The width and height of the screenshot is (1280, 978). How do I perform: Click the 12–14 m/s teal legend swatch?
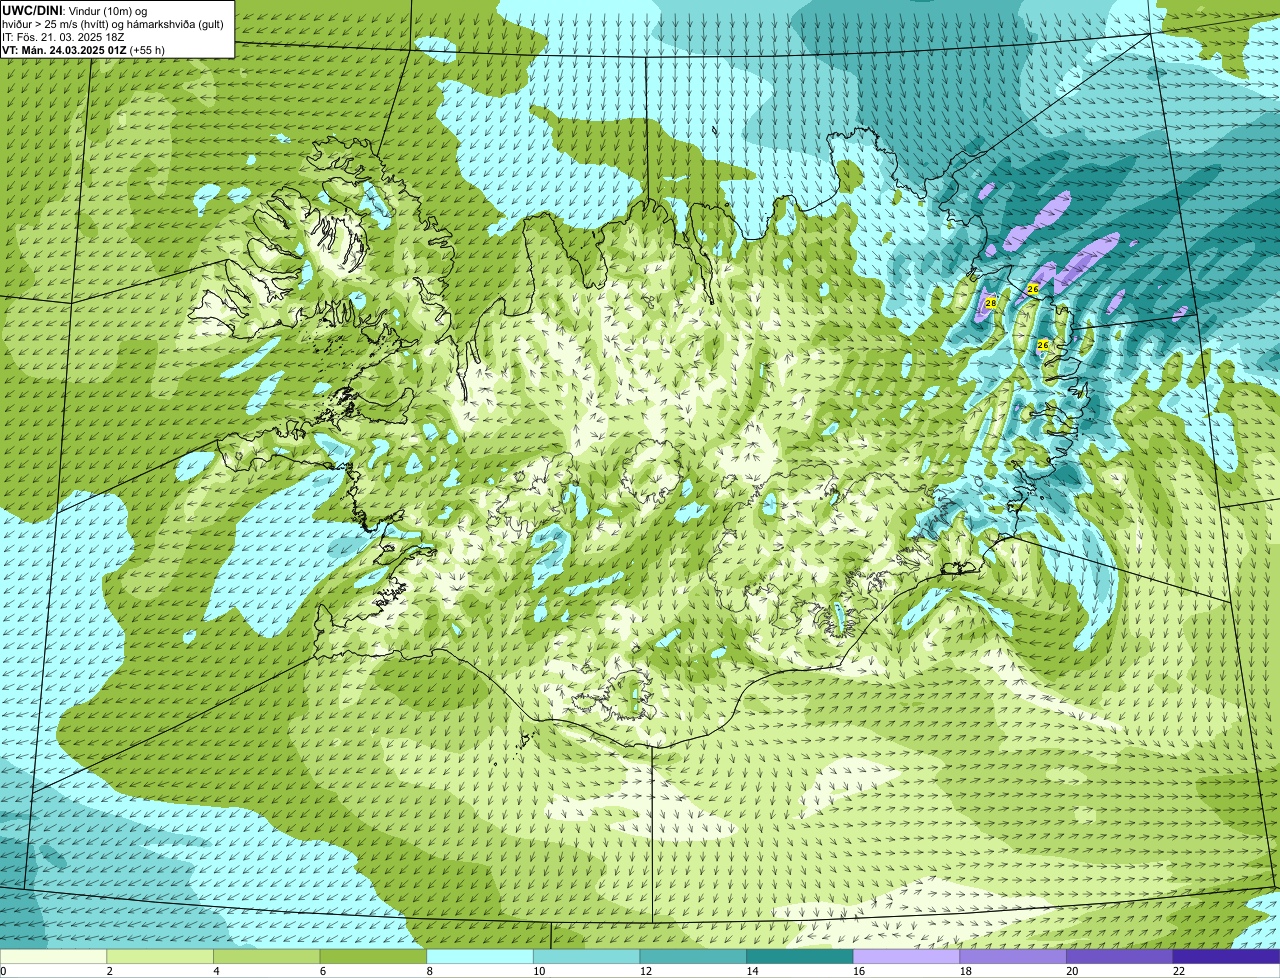click(693, 957)
